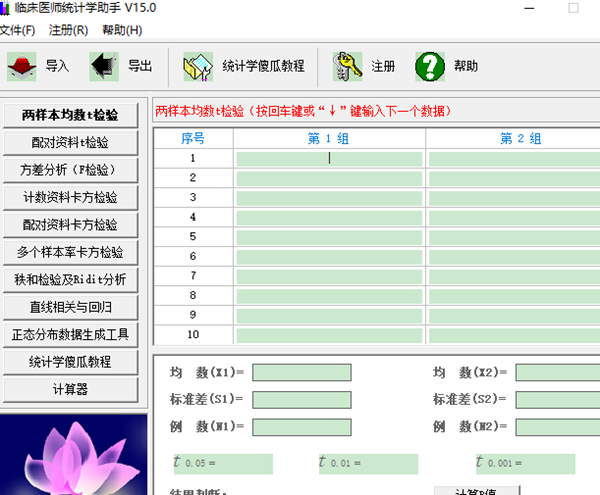Click the 第 1 组 column header
600x495 pixels.
point(329,138)
